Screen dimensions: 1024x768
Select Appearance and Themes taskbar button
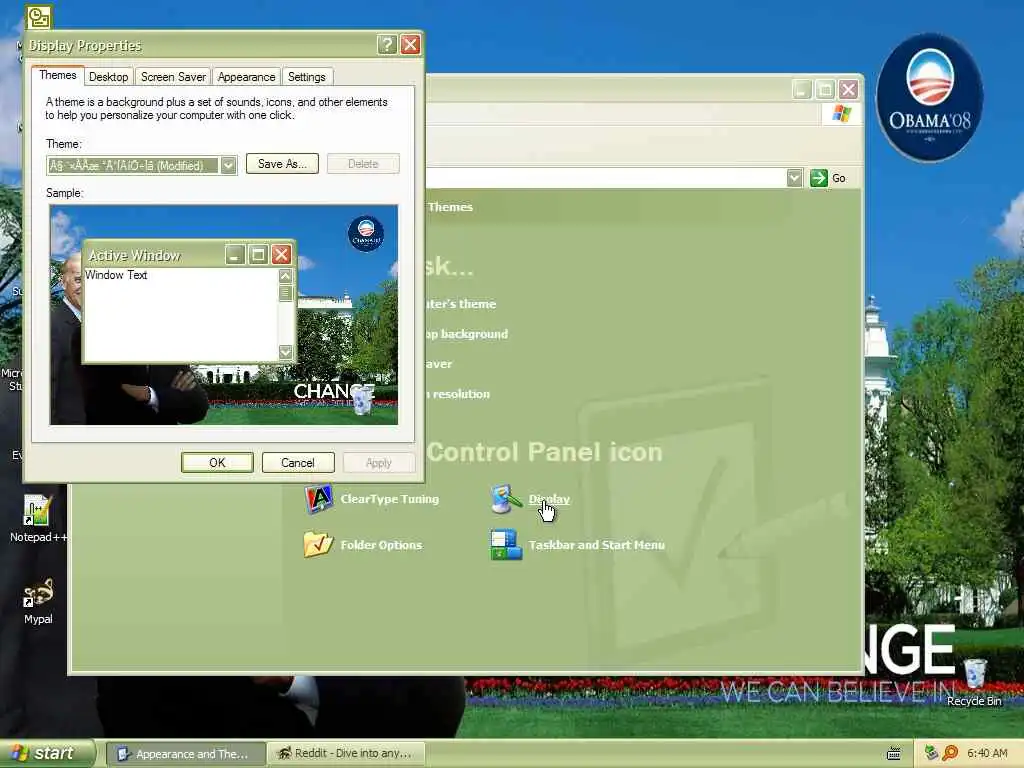tap(186, 754)
